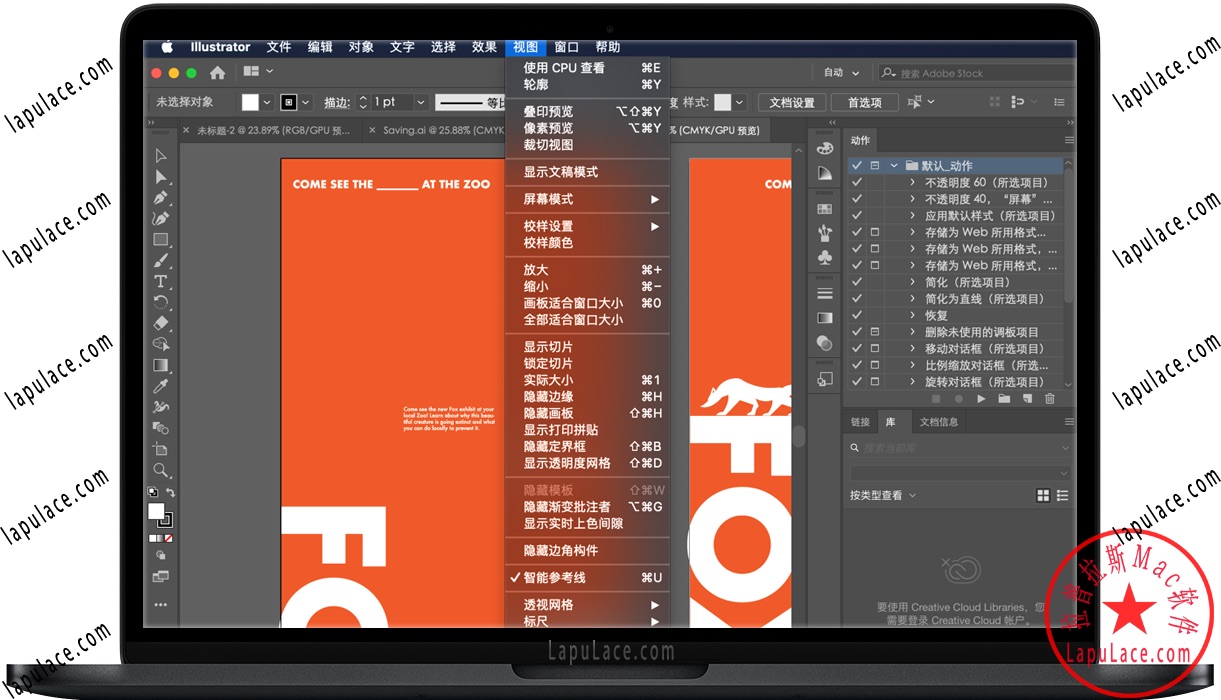Select the Selection tool arrow
The height and width of the screenshot is (700, 1221).
tap(160, 156)
